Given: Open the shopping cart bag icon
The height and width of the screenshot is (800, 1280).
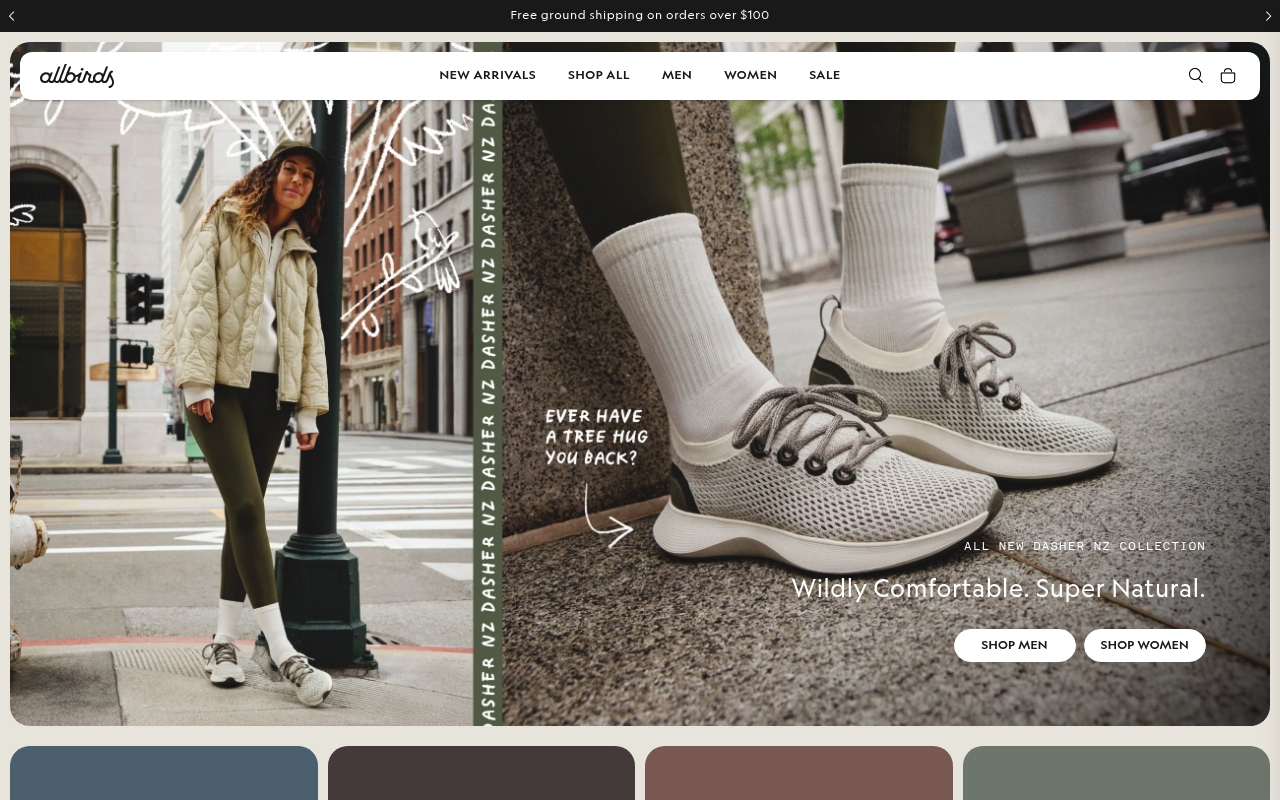Looking at the screenshot, I should pos(1228,76).
